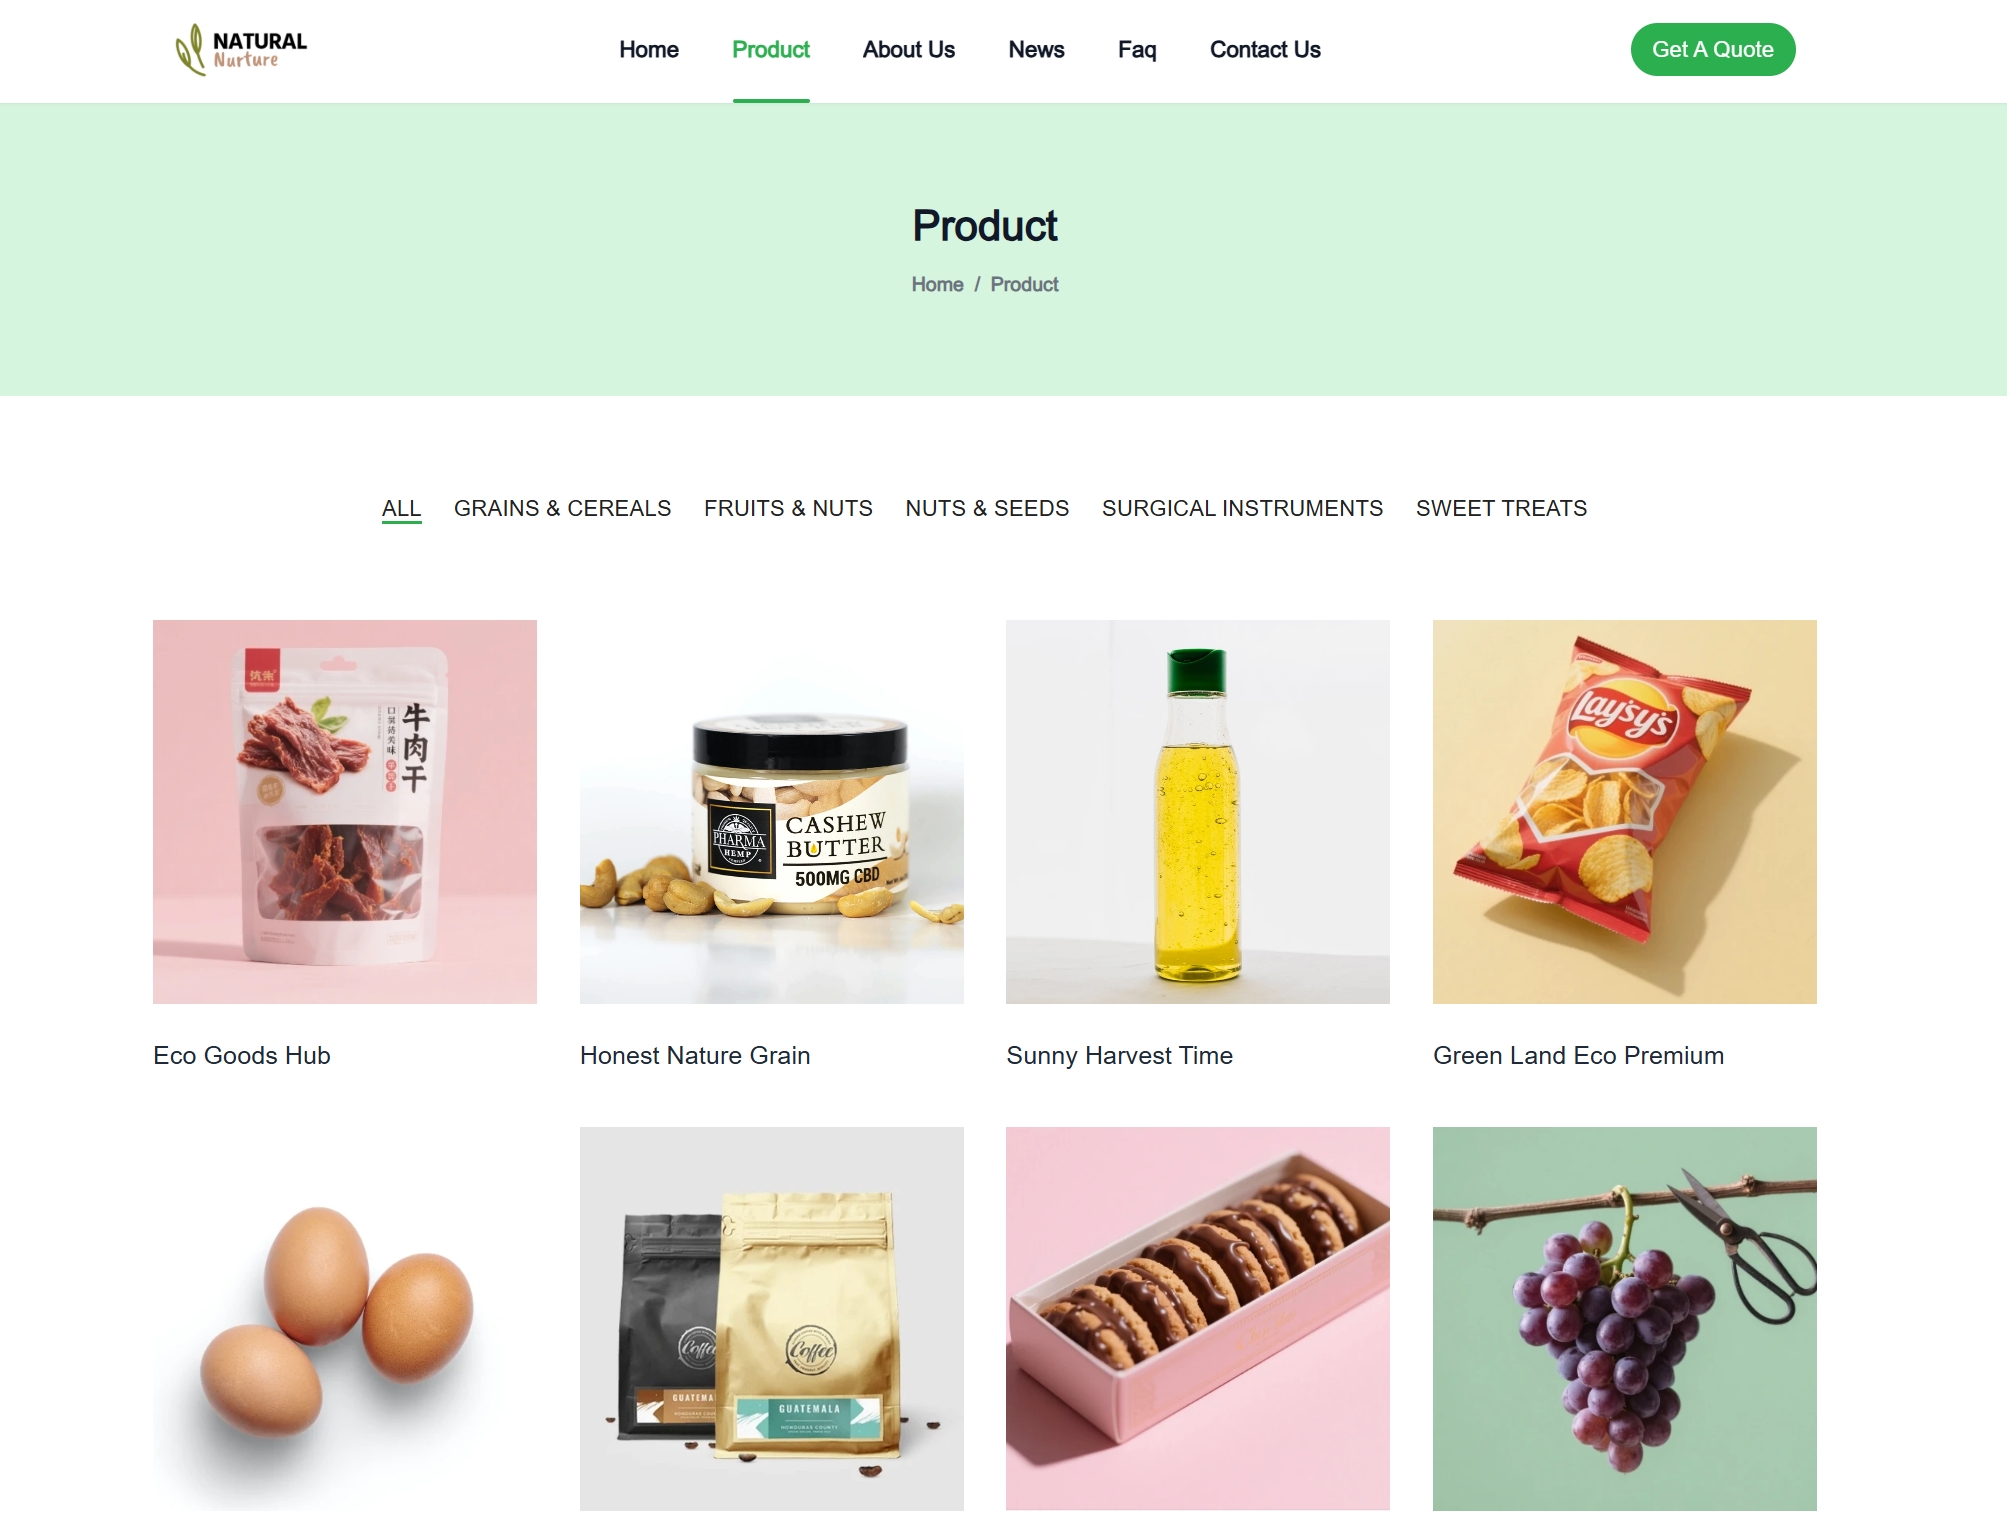Viewport: 2007px width, 1523px height.
Task: View the coffee bags product image
Action: click(772, 1319)
